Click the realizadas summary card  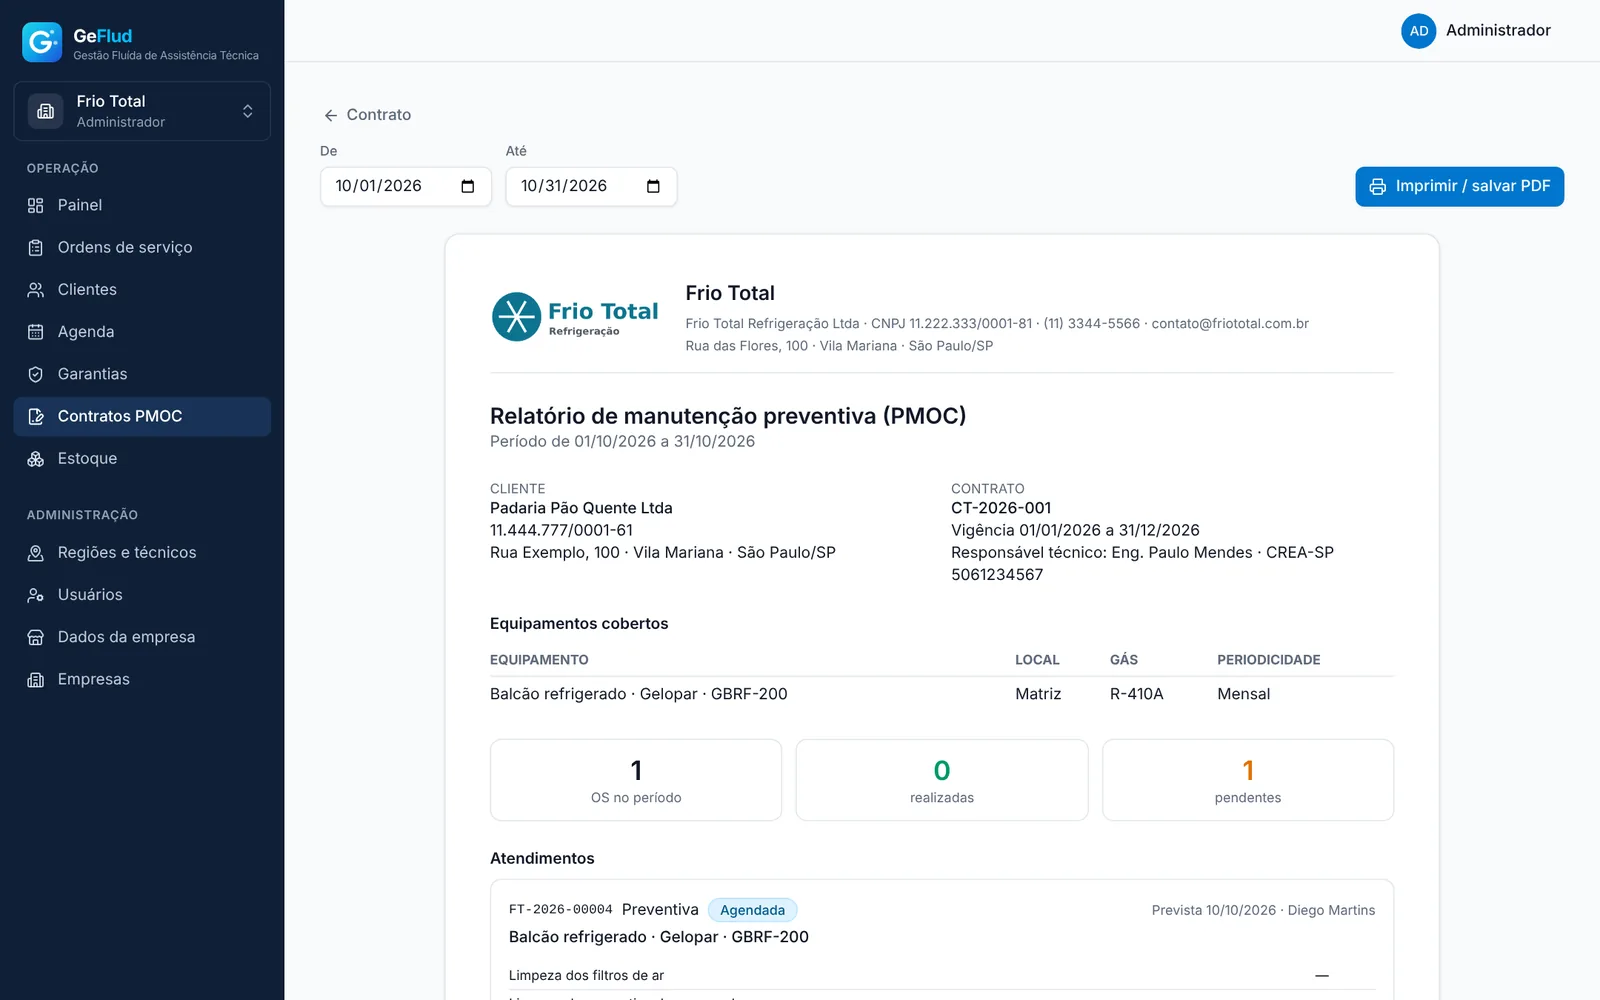(942, 780)
